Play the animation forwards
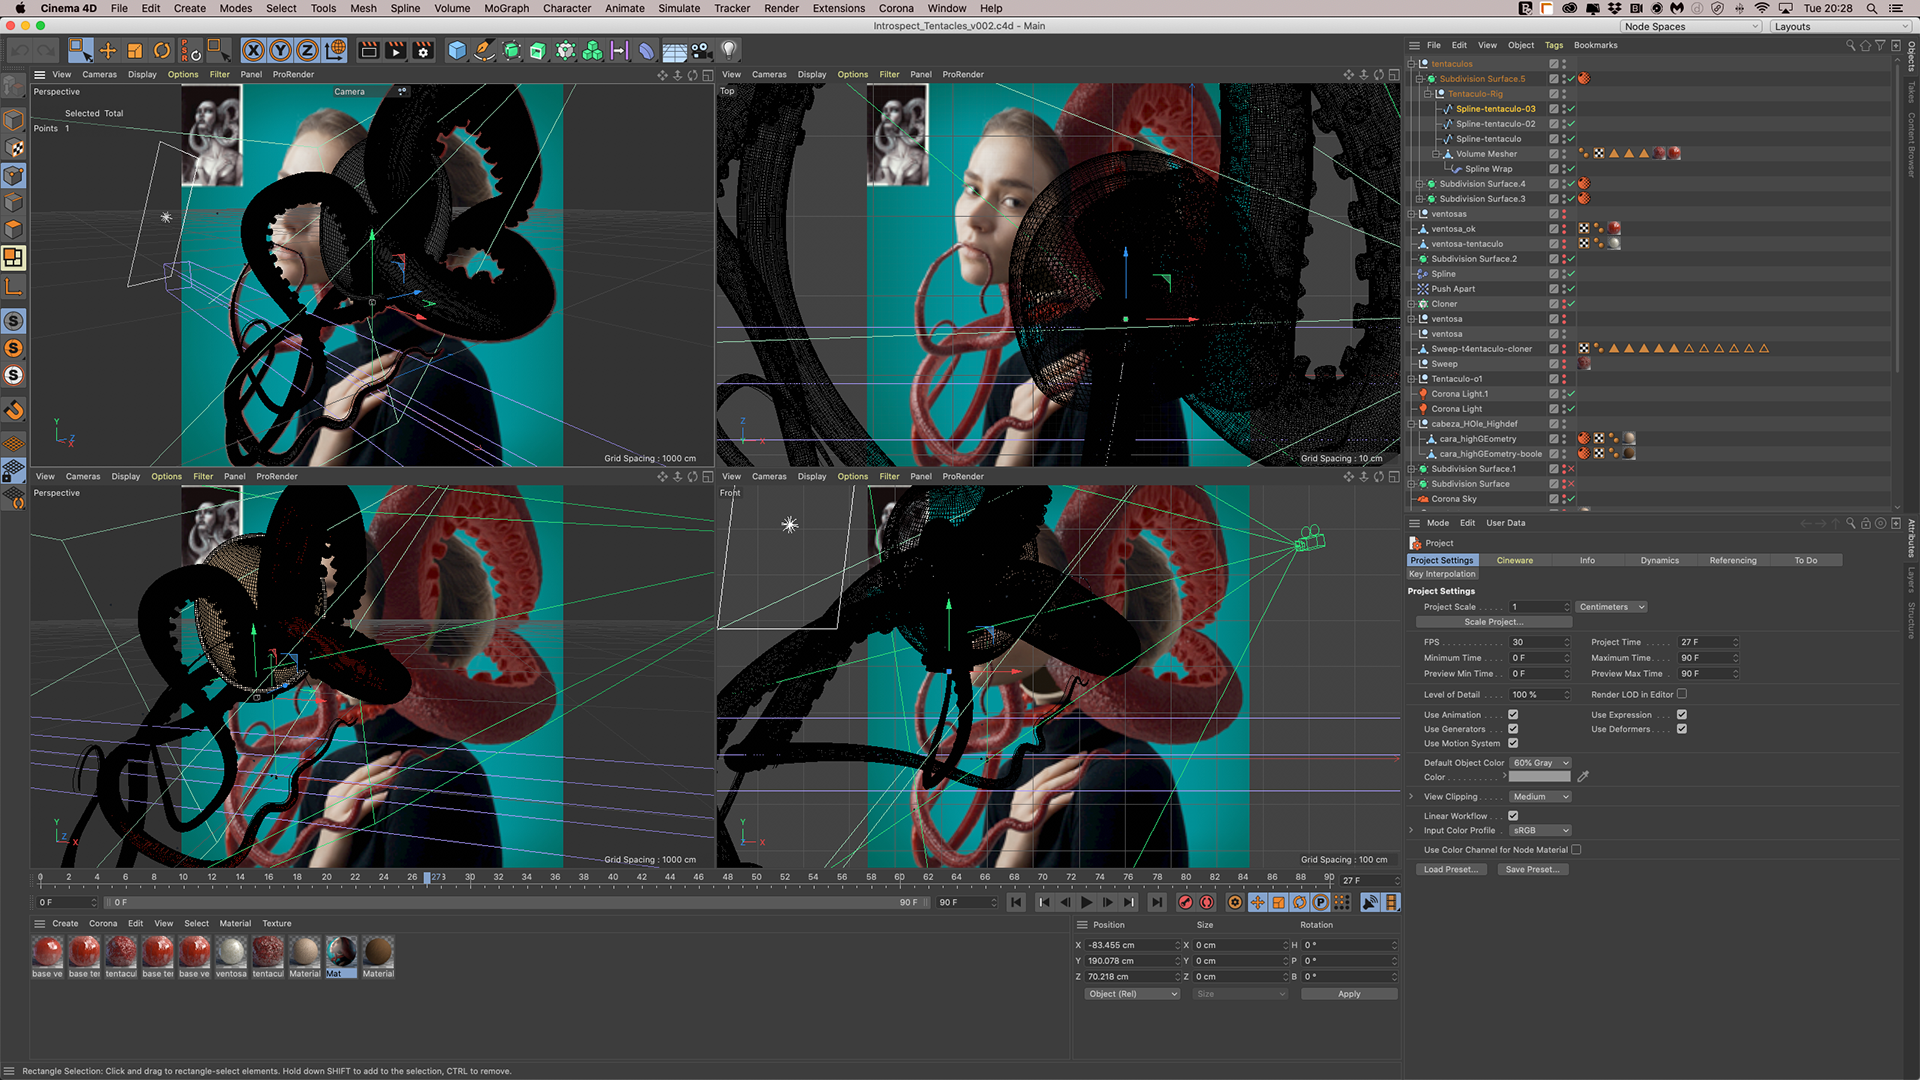 tap(1086, 902)
